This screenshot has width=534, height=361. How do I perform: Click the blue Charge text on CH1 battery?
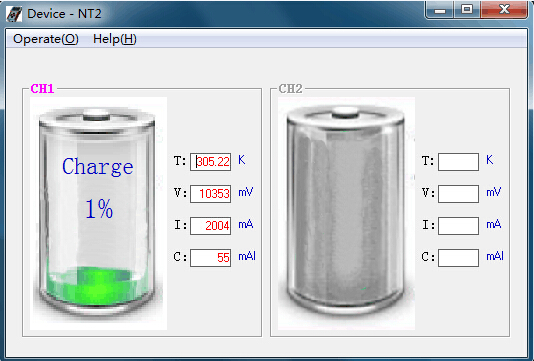(98, 167)
